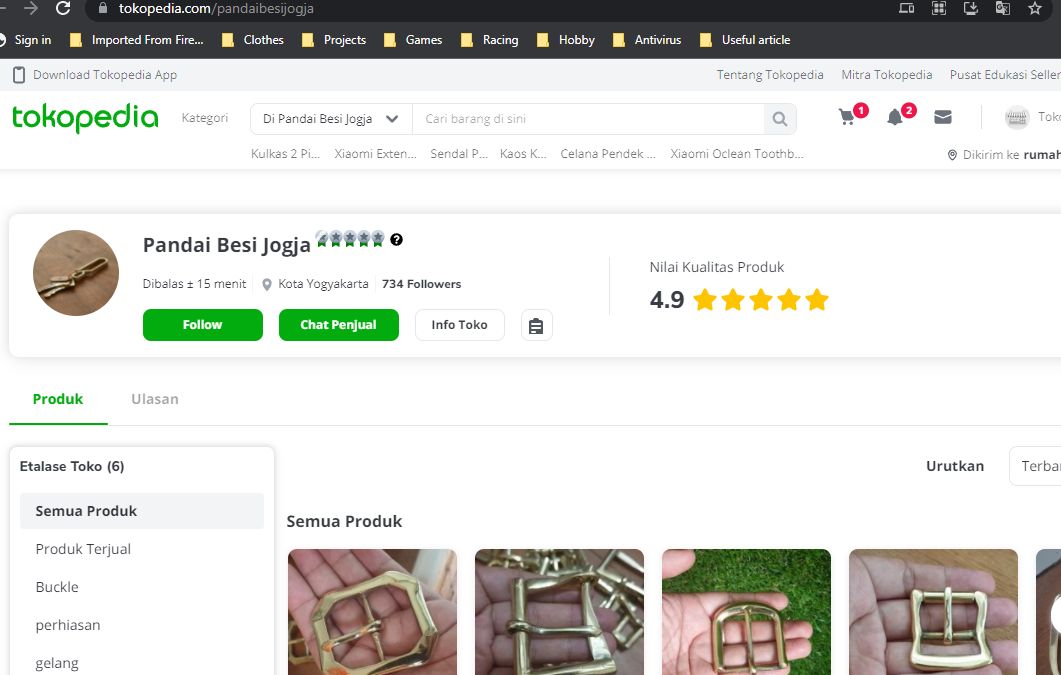Bookmark this page with the star icon

(x=1035, y=8)
